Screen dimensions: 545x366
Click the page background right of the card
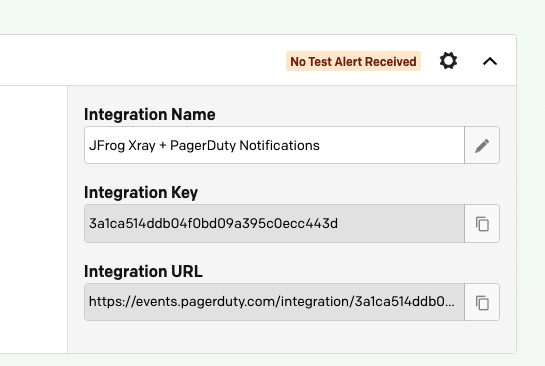[531, 195]
